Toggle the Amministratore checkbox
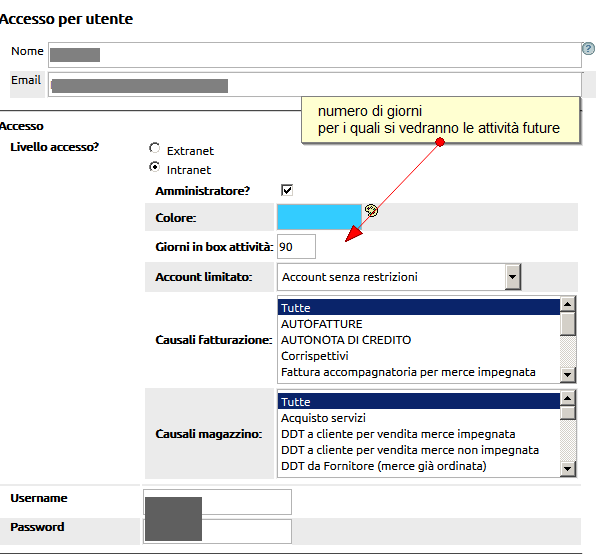The width and height of the screenshot is (600, 554). pyautogui.click(x=287, y=190)
